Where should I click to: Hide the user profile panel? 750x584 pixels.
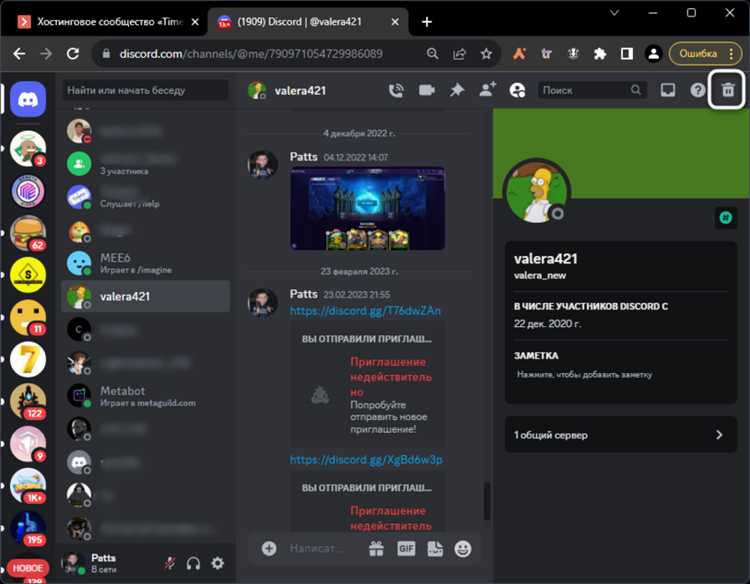(x=517, y=90)
